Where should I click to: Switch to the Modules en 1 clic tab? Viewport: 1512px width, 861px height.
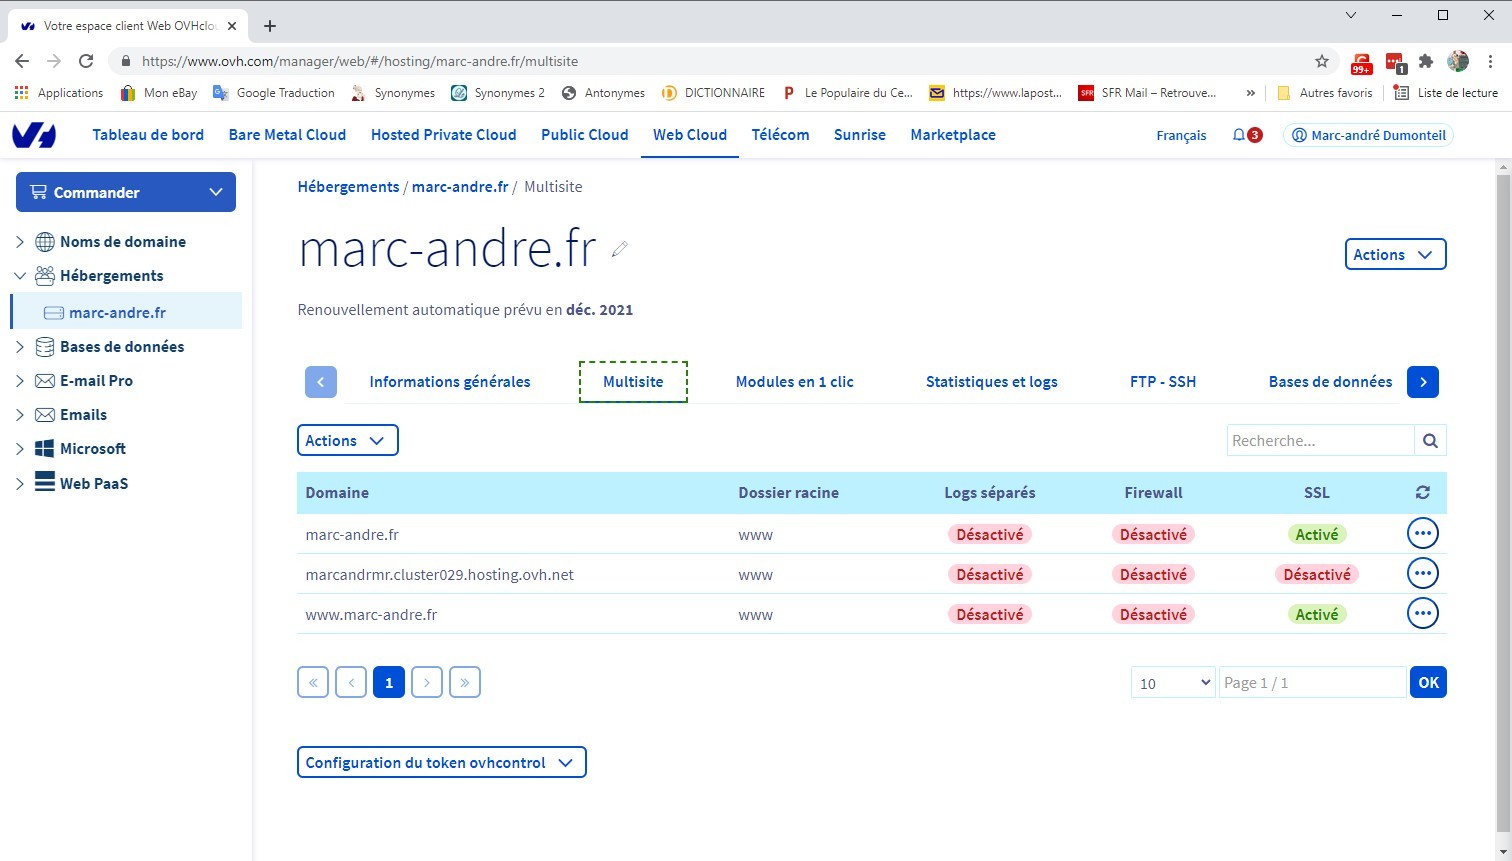pyautogui.click(x=794, y=382)
